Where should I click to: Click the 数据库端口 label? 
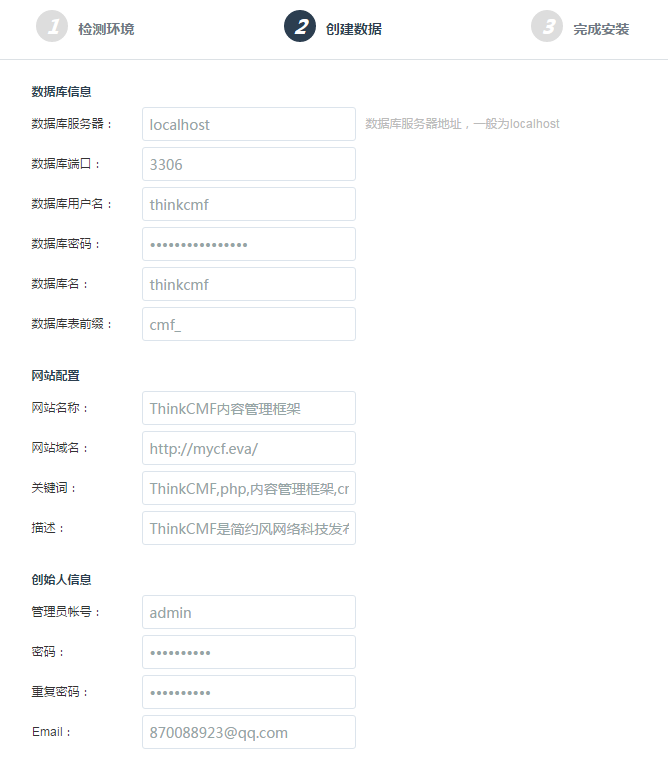tap(66, 164)
